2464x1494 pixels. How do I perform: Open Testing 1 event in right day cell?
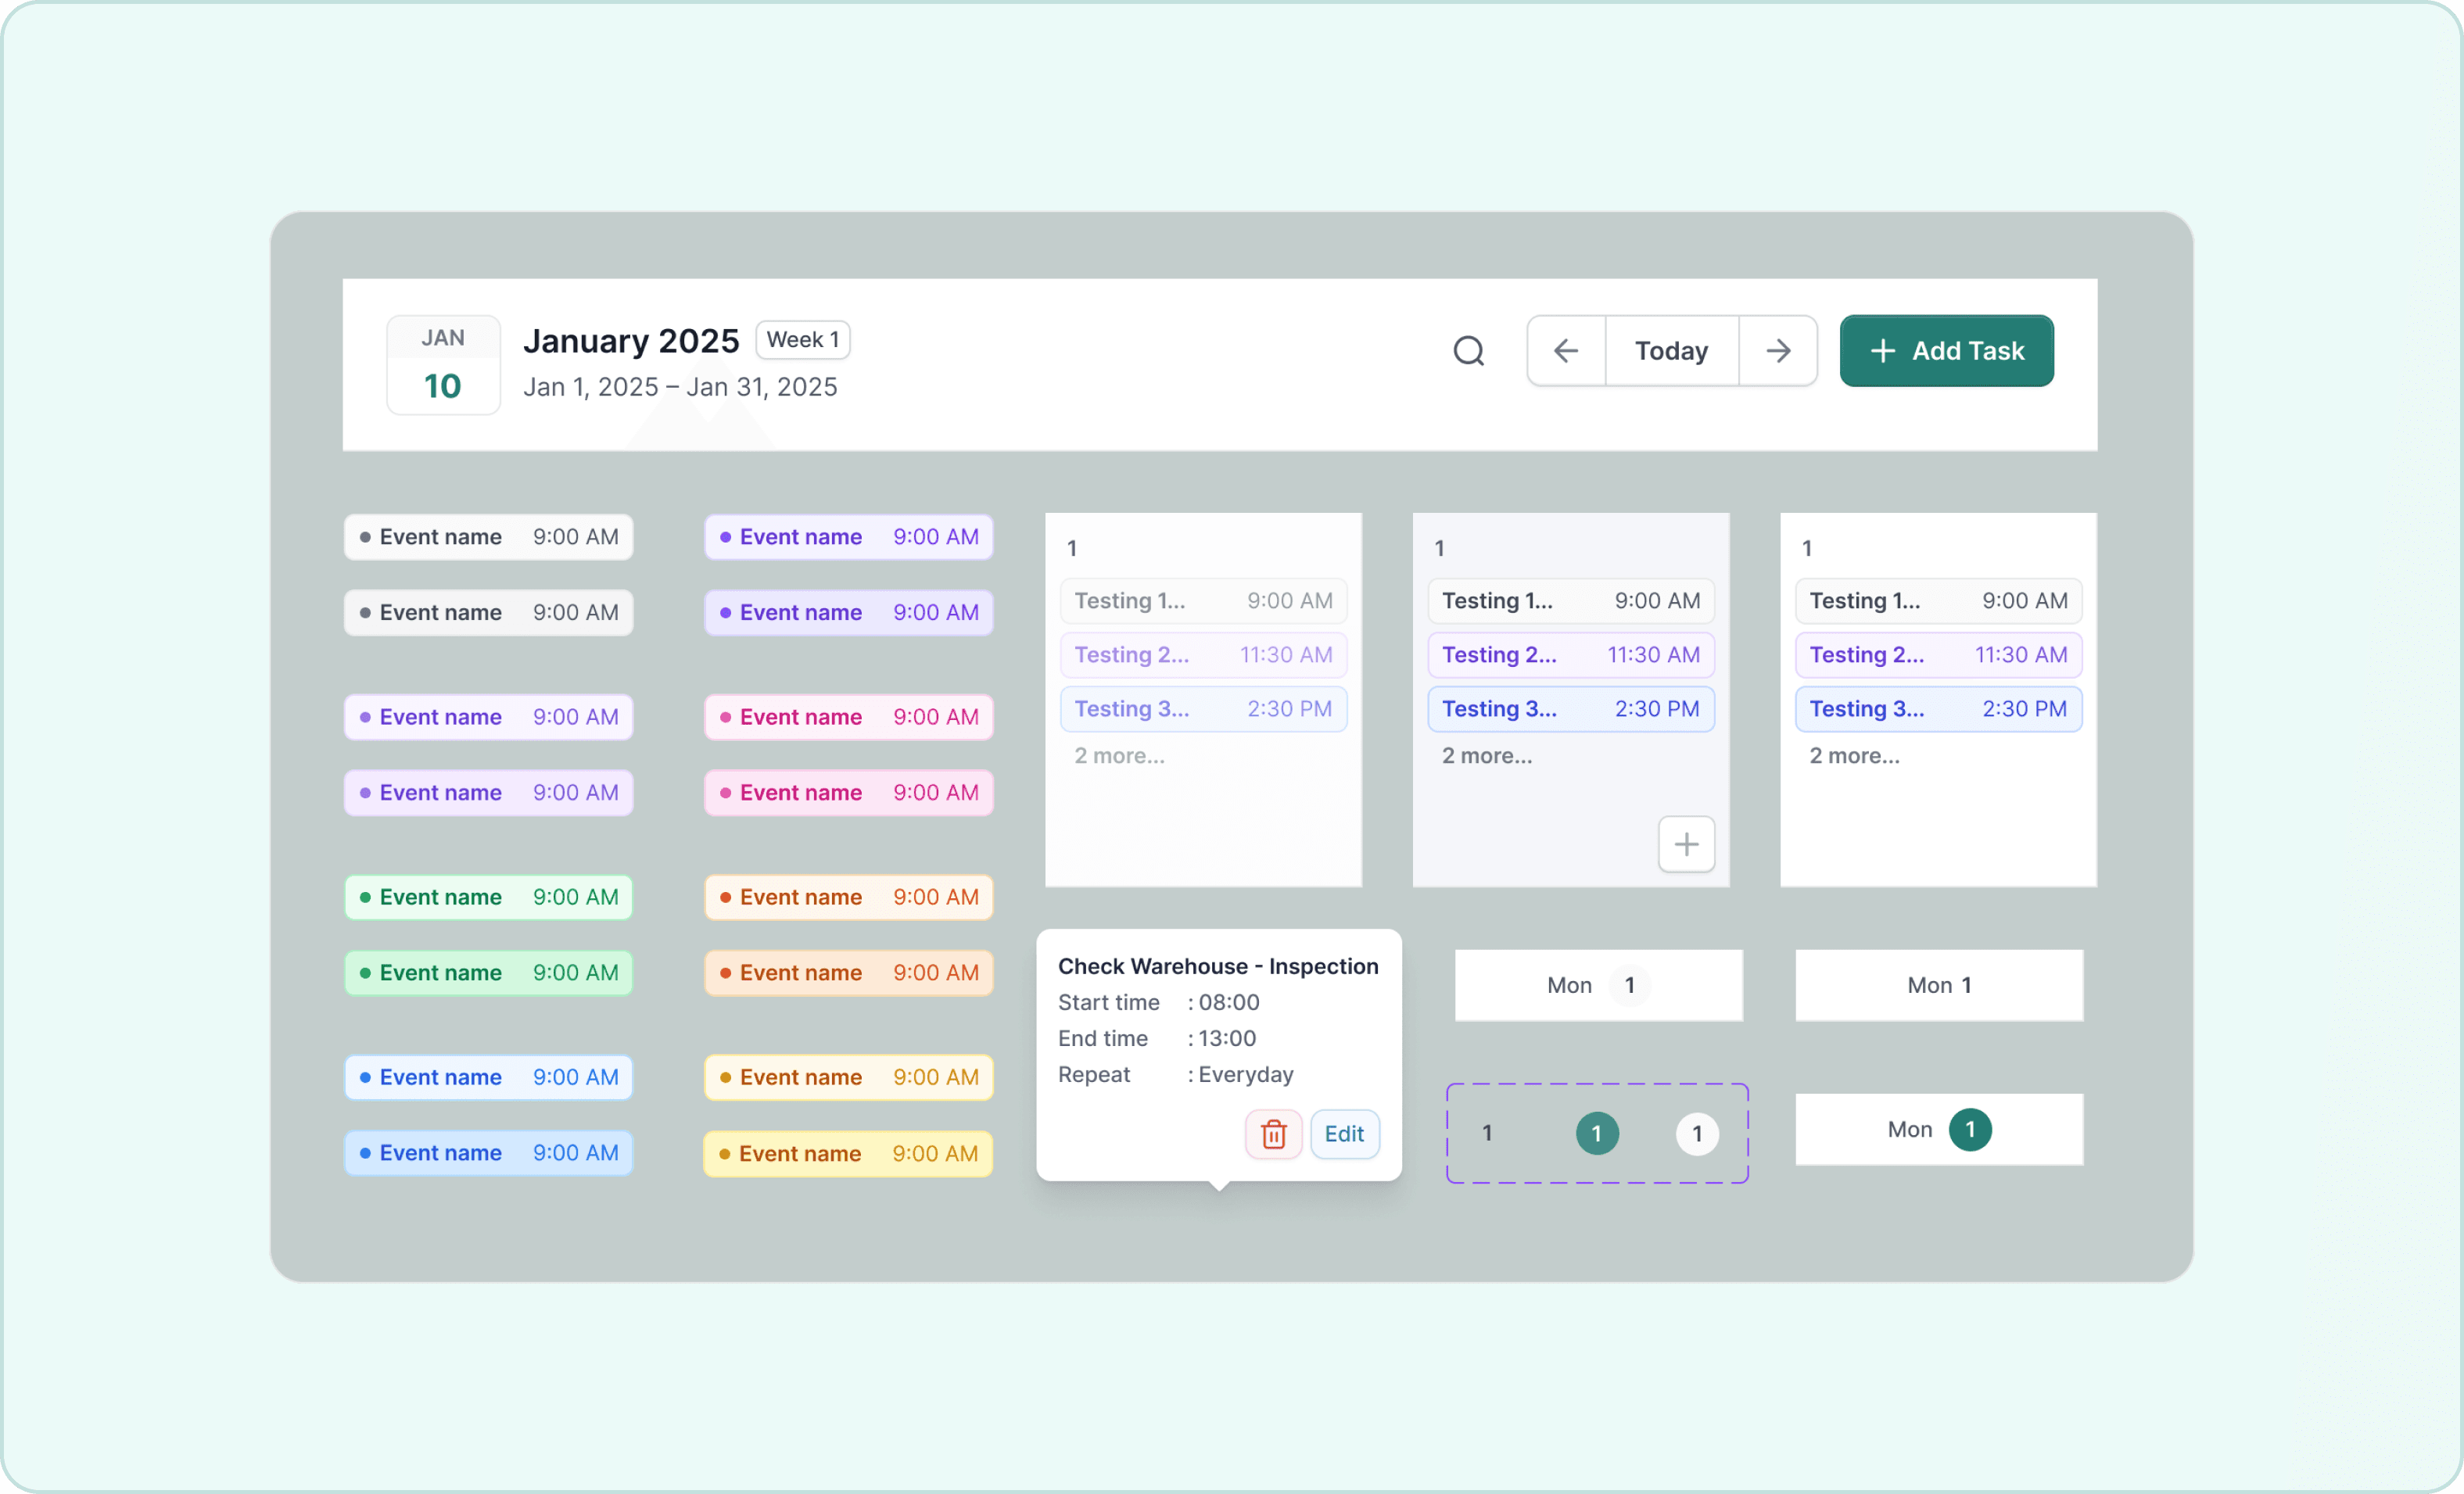pyautogui.click(x=1938, y=601)
